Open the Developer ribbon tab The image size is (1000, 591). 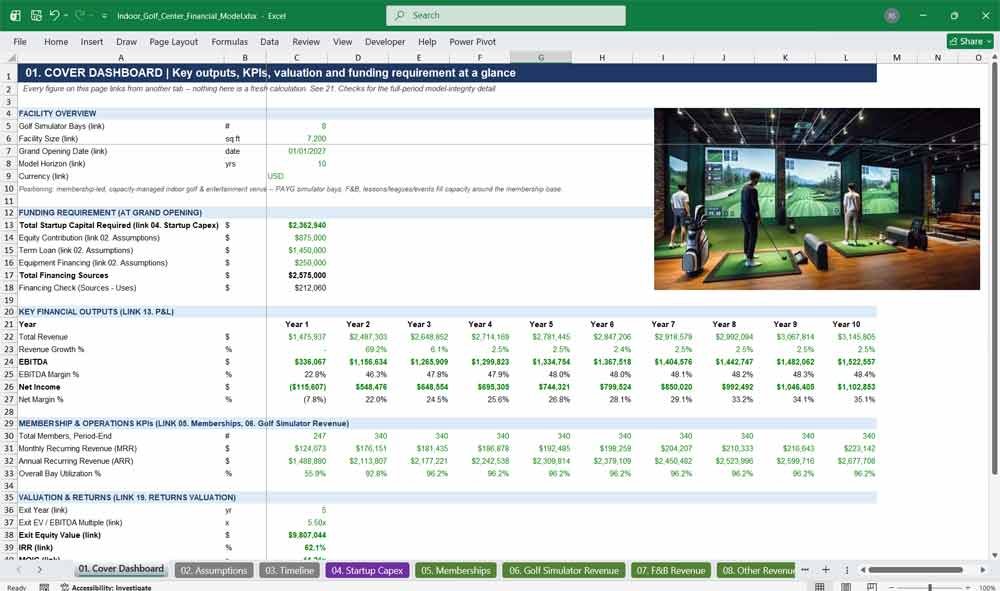point(385,41)
